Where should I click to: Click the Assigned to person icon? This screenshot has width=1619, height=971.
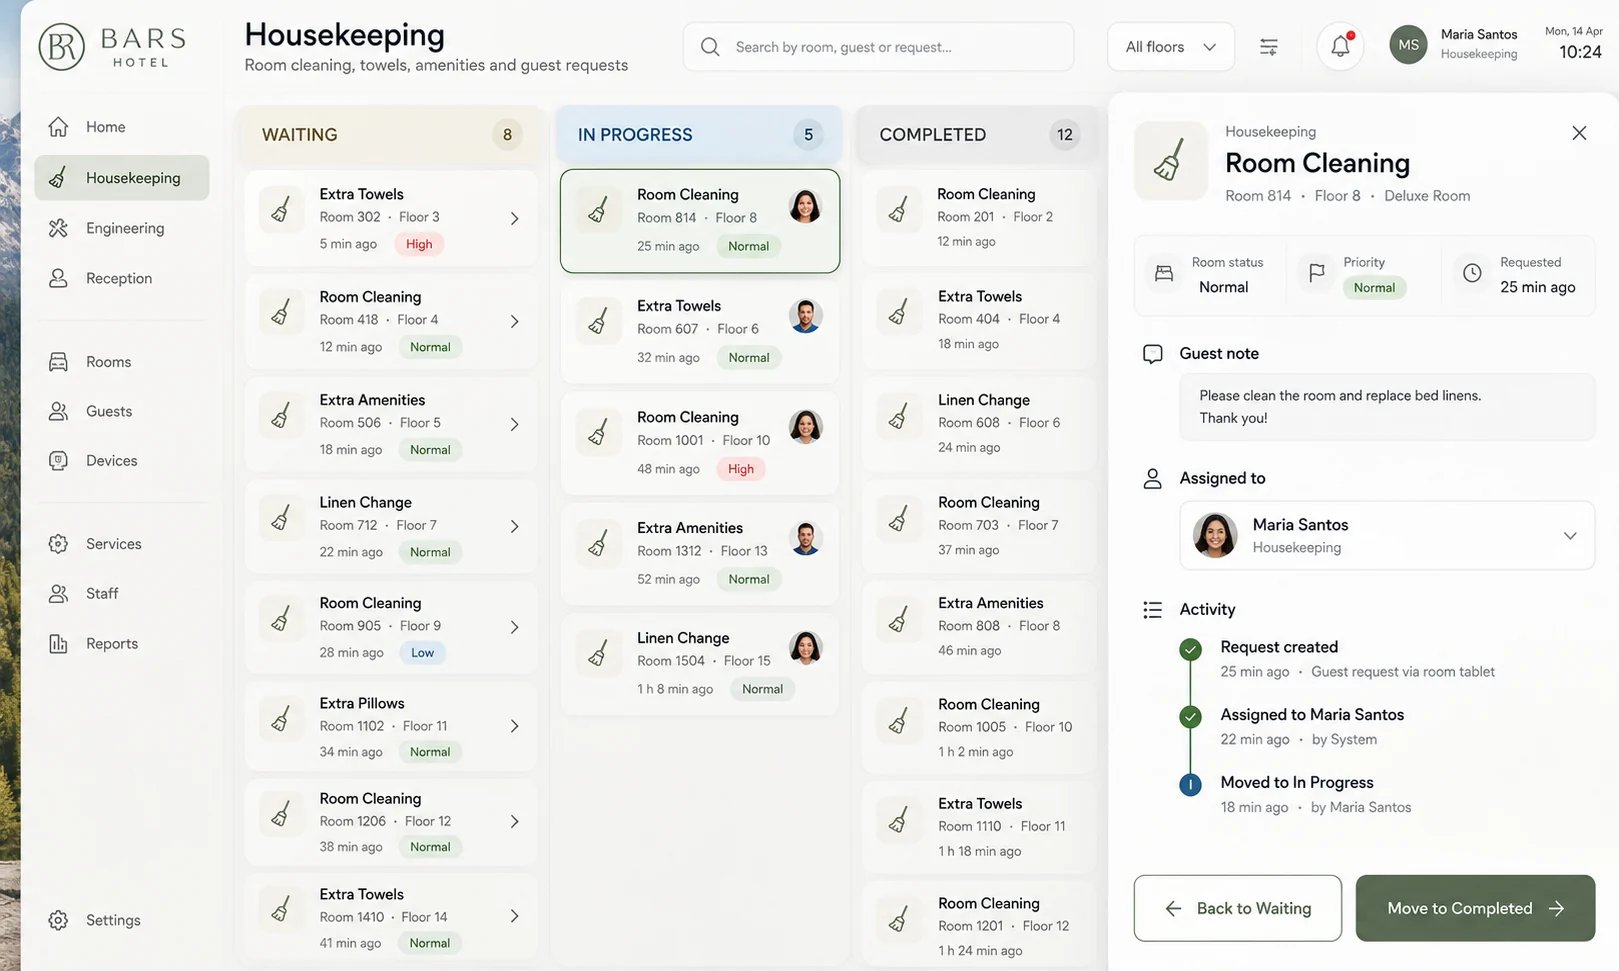[1153, 479]
